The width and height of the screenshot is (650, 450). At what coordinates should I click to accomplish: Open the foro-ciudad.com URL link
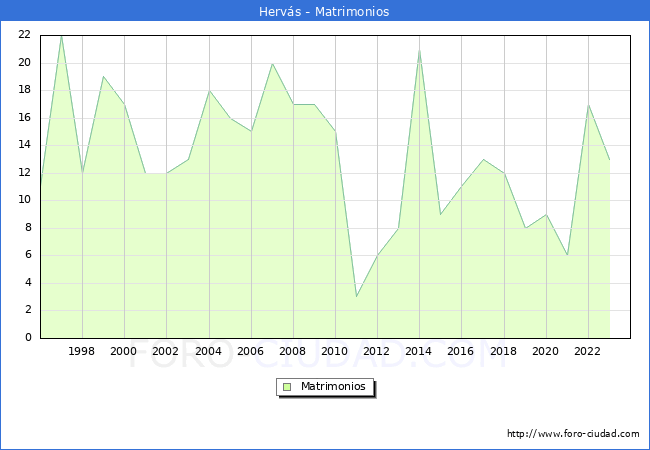coord(573,434)
